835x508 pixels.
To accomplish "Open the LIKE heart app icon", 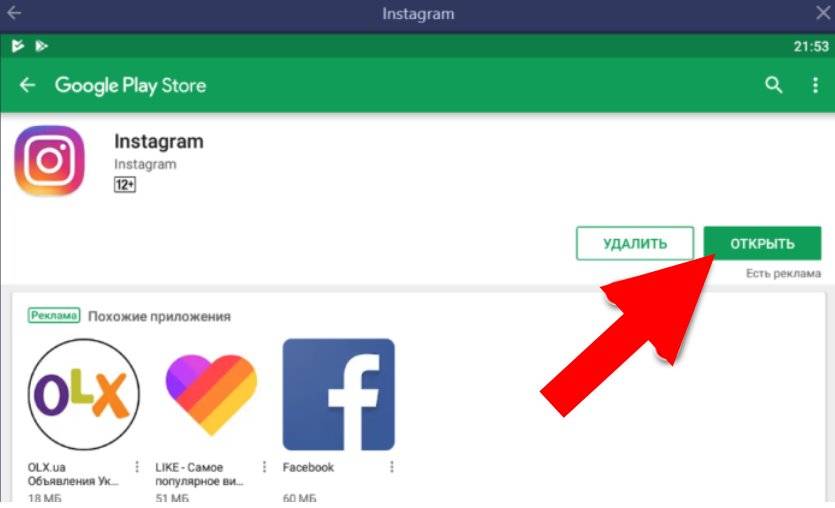I will (211, 395).
